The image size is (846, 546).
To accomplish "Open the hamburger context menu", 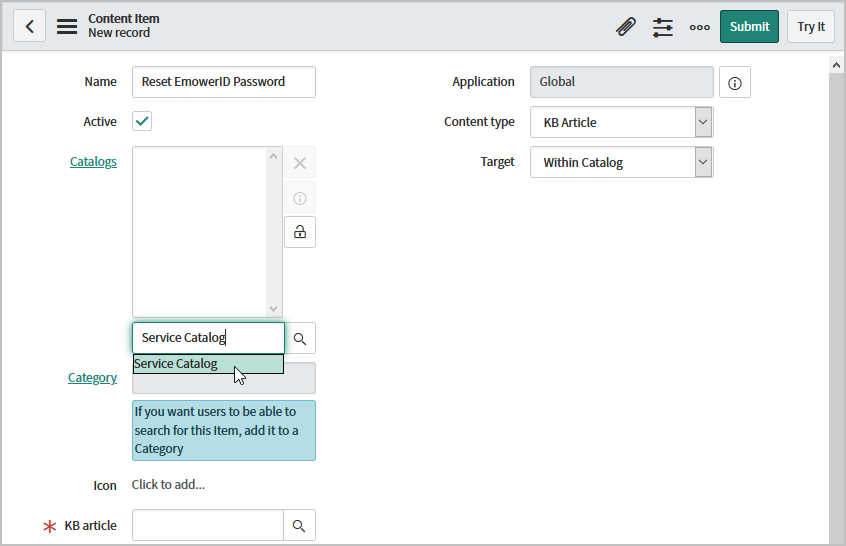I will pyautogui.click(x=67, y=27).
